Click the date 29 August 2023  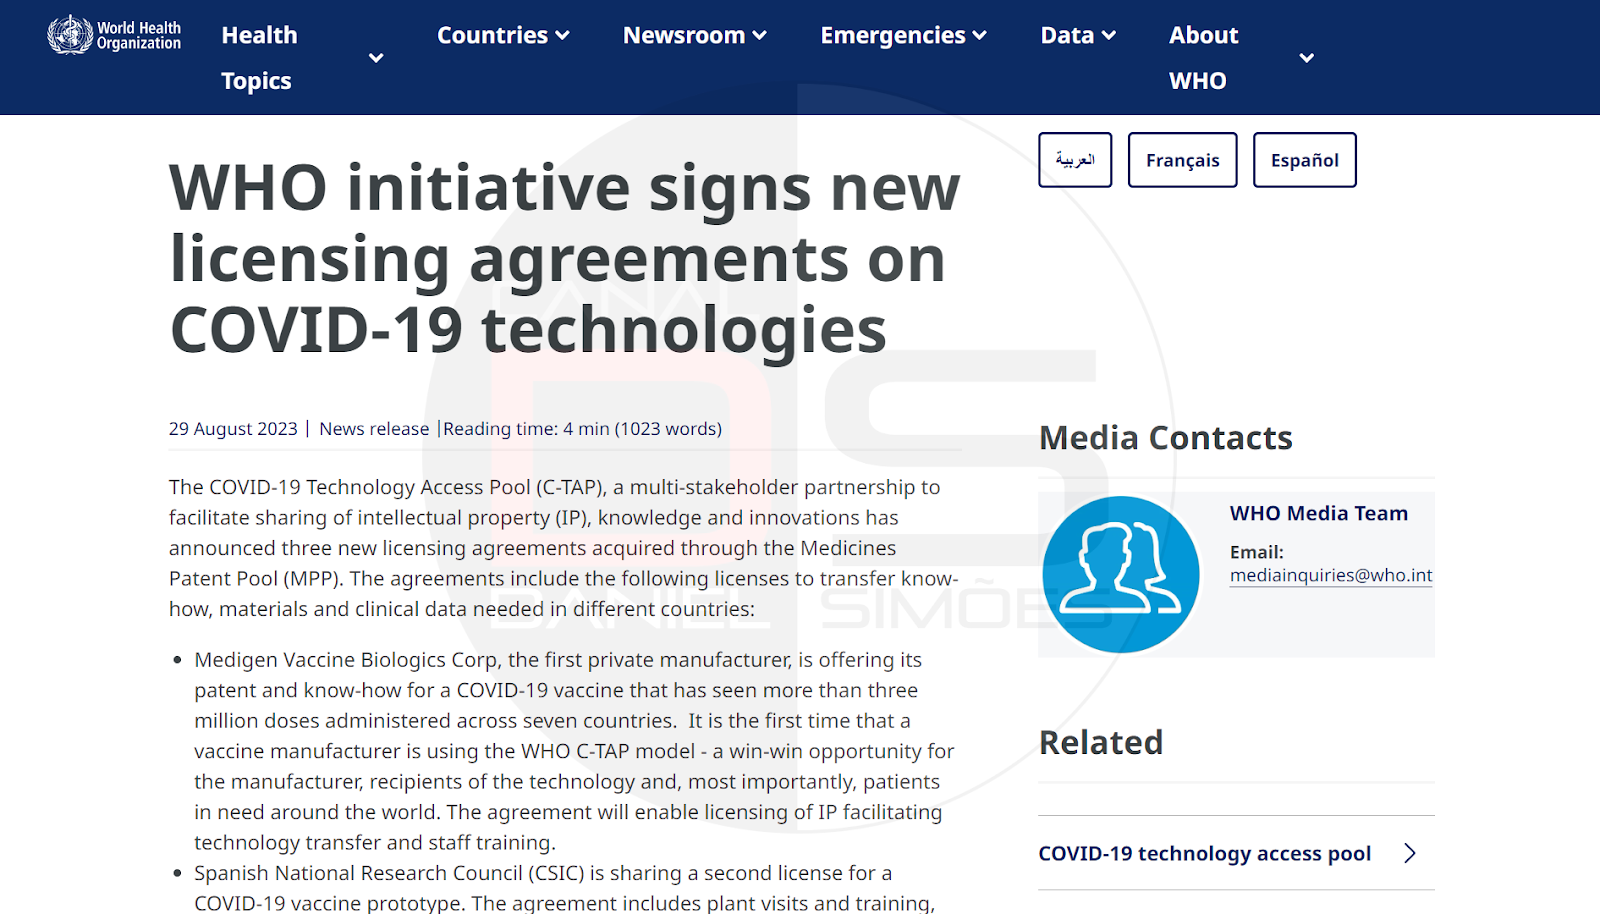pos(233,429)
